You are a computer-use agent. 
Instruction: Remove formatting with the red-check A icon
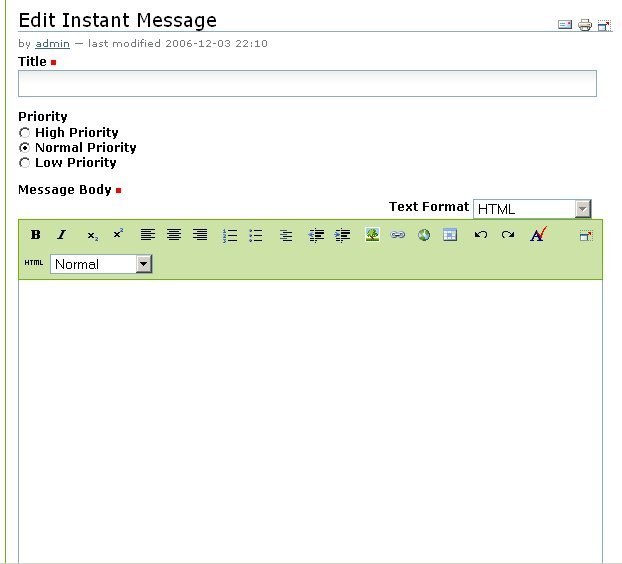[x=538, y=235]
